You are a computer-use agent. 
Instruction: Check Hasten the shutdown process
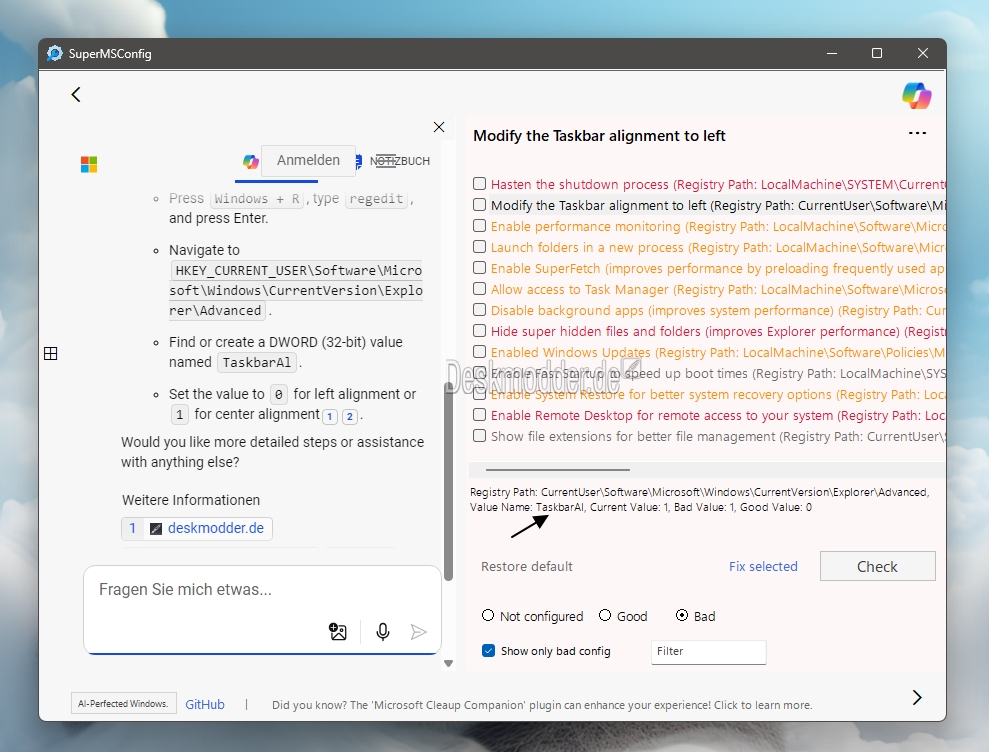click(479, 184)
